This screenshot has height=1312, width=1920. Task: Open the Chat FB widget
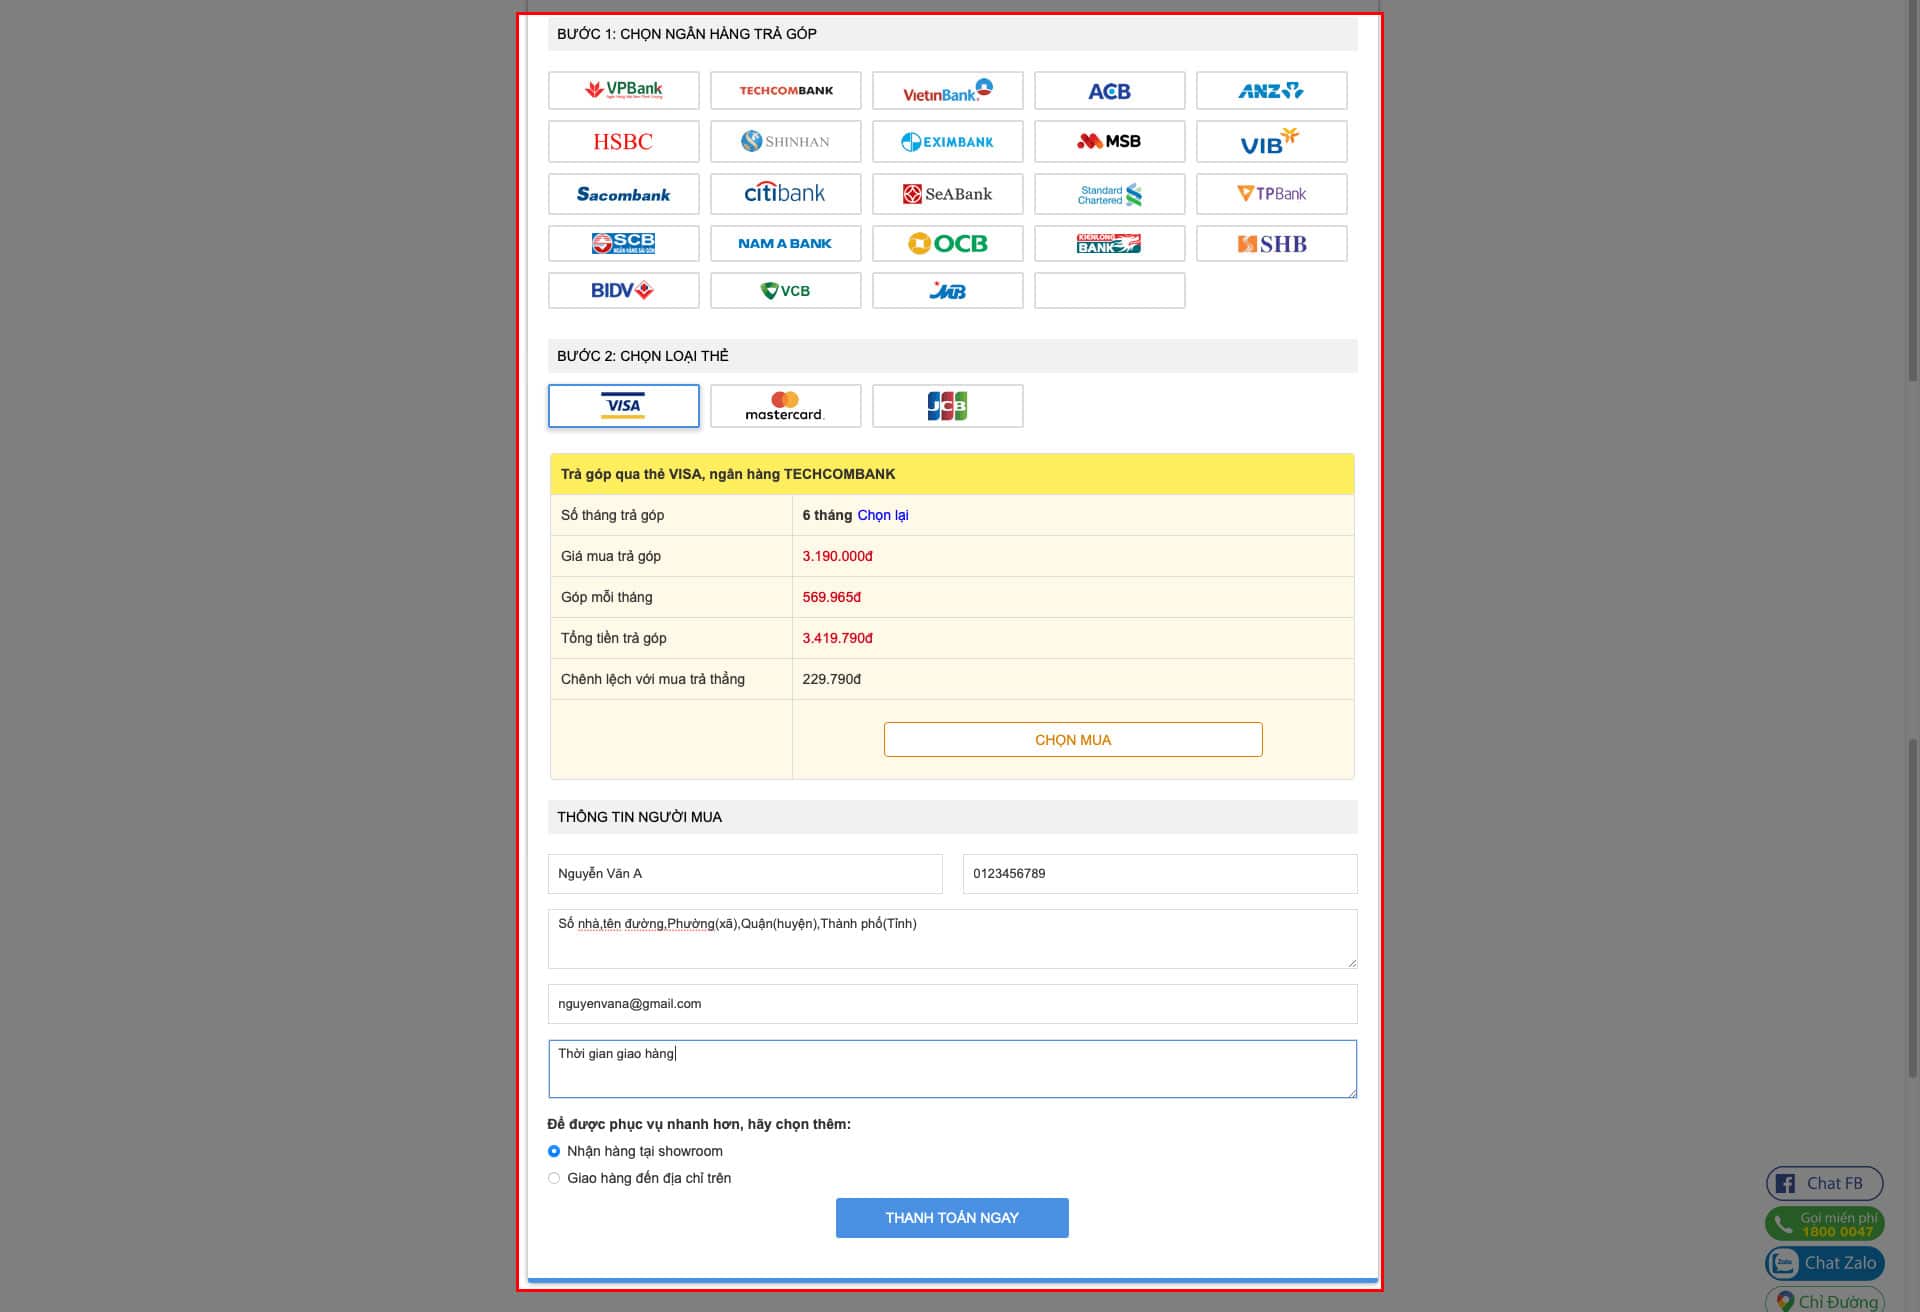point(1824,1183)
